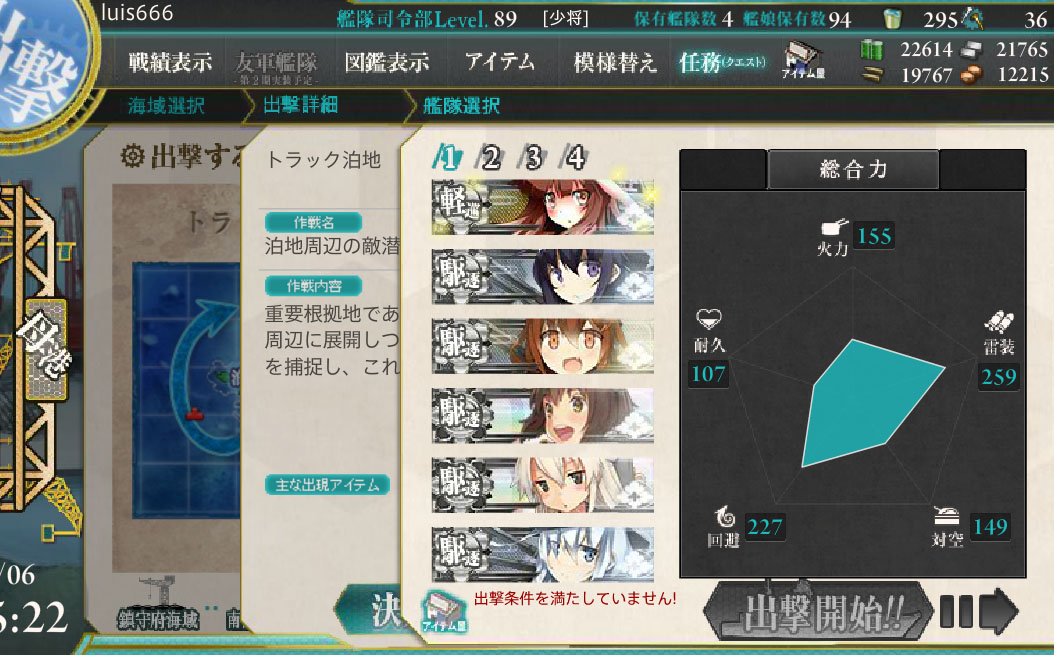Screen dimensions: 1054x655
Task: Select fleet number 2 tab
Action: point(491,159)
